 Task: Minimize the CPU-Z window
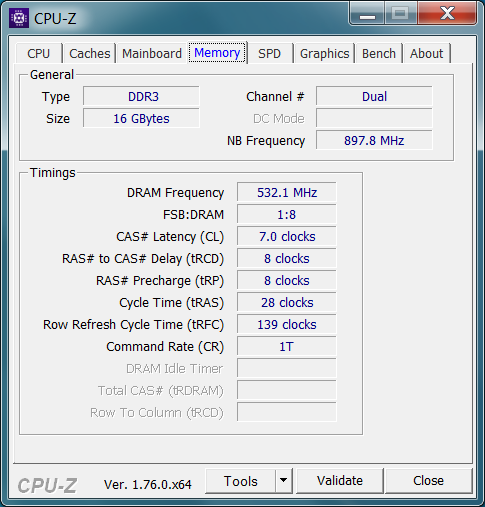(x=368, y=14)
